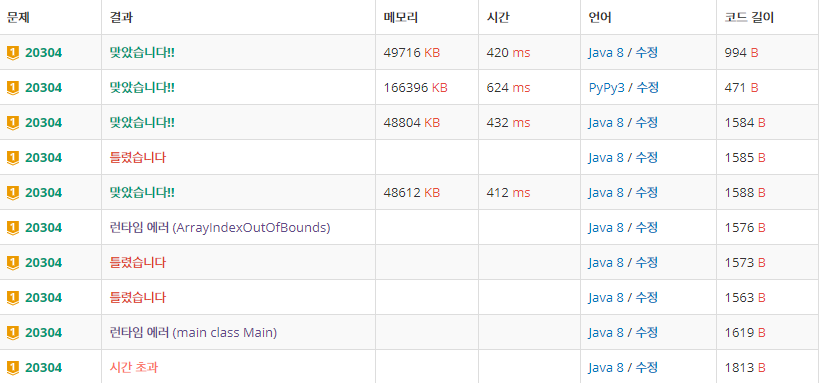Screen dimensions: 819x383
Task: Click the tier badge icon in the 1584 B row
Action: pyautogui.click(x=13, y=122)
